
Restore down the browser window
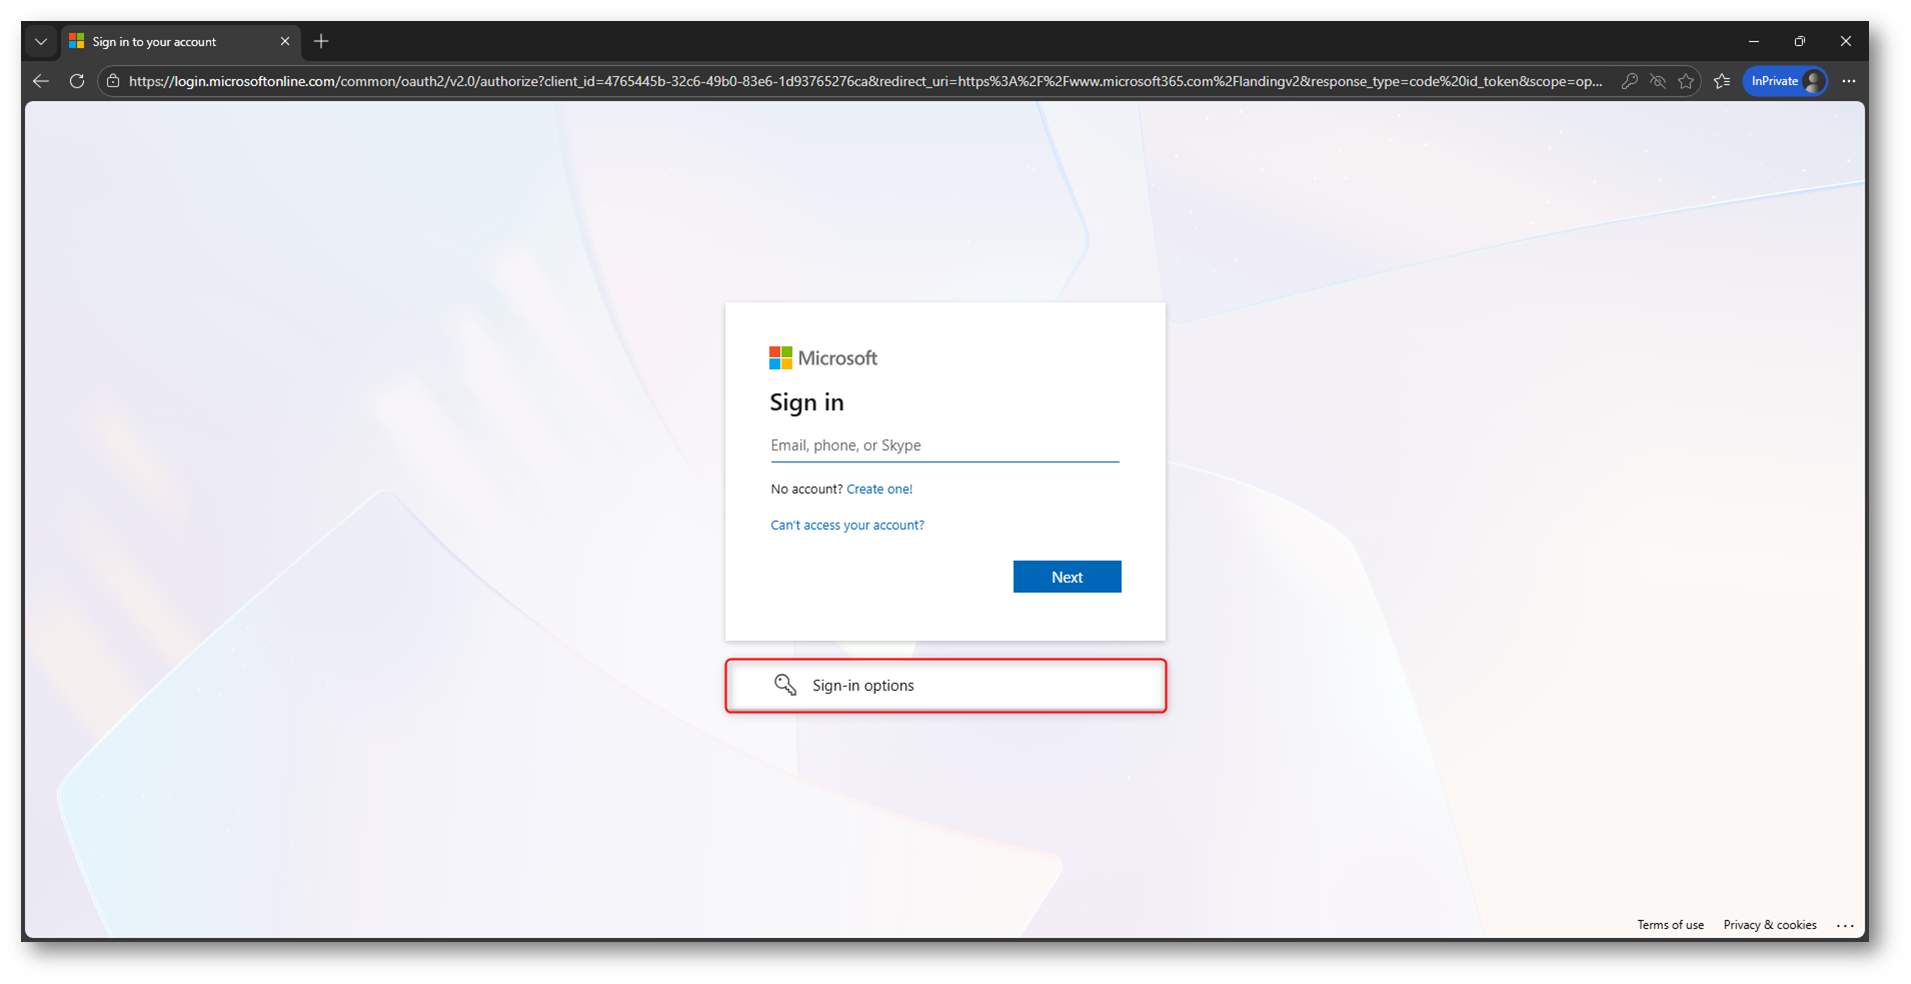pos(1800,42)
